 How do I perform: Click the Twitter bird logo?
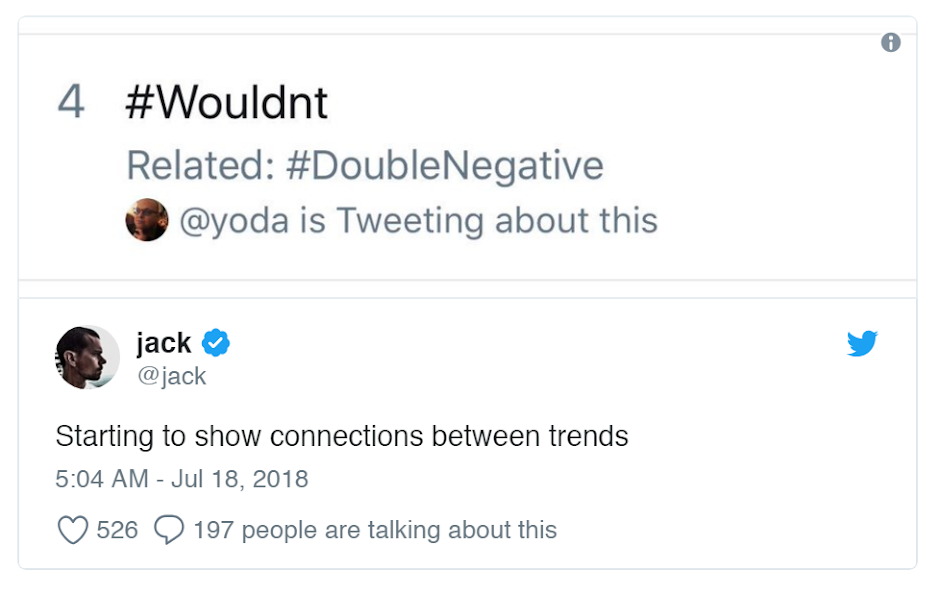tap(862, 344)
